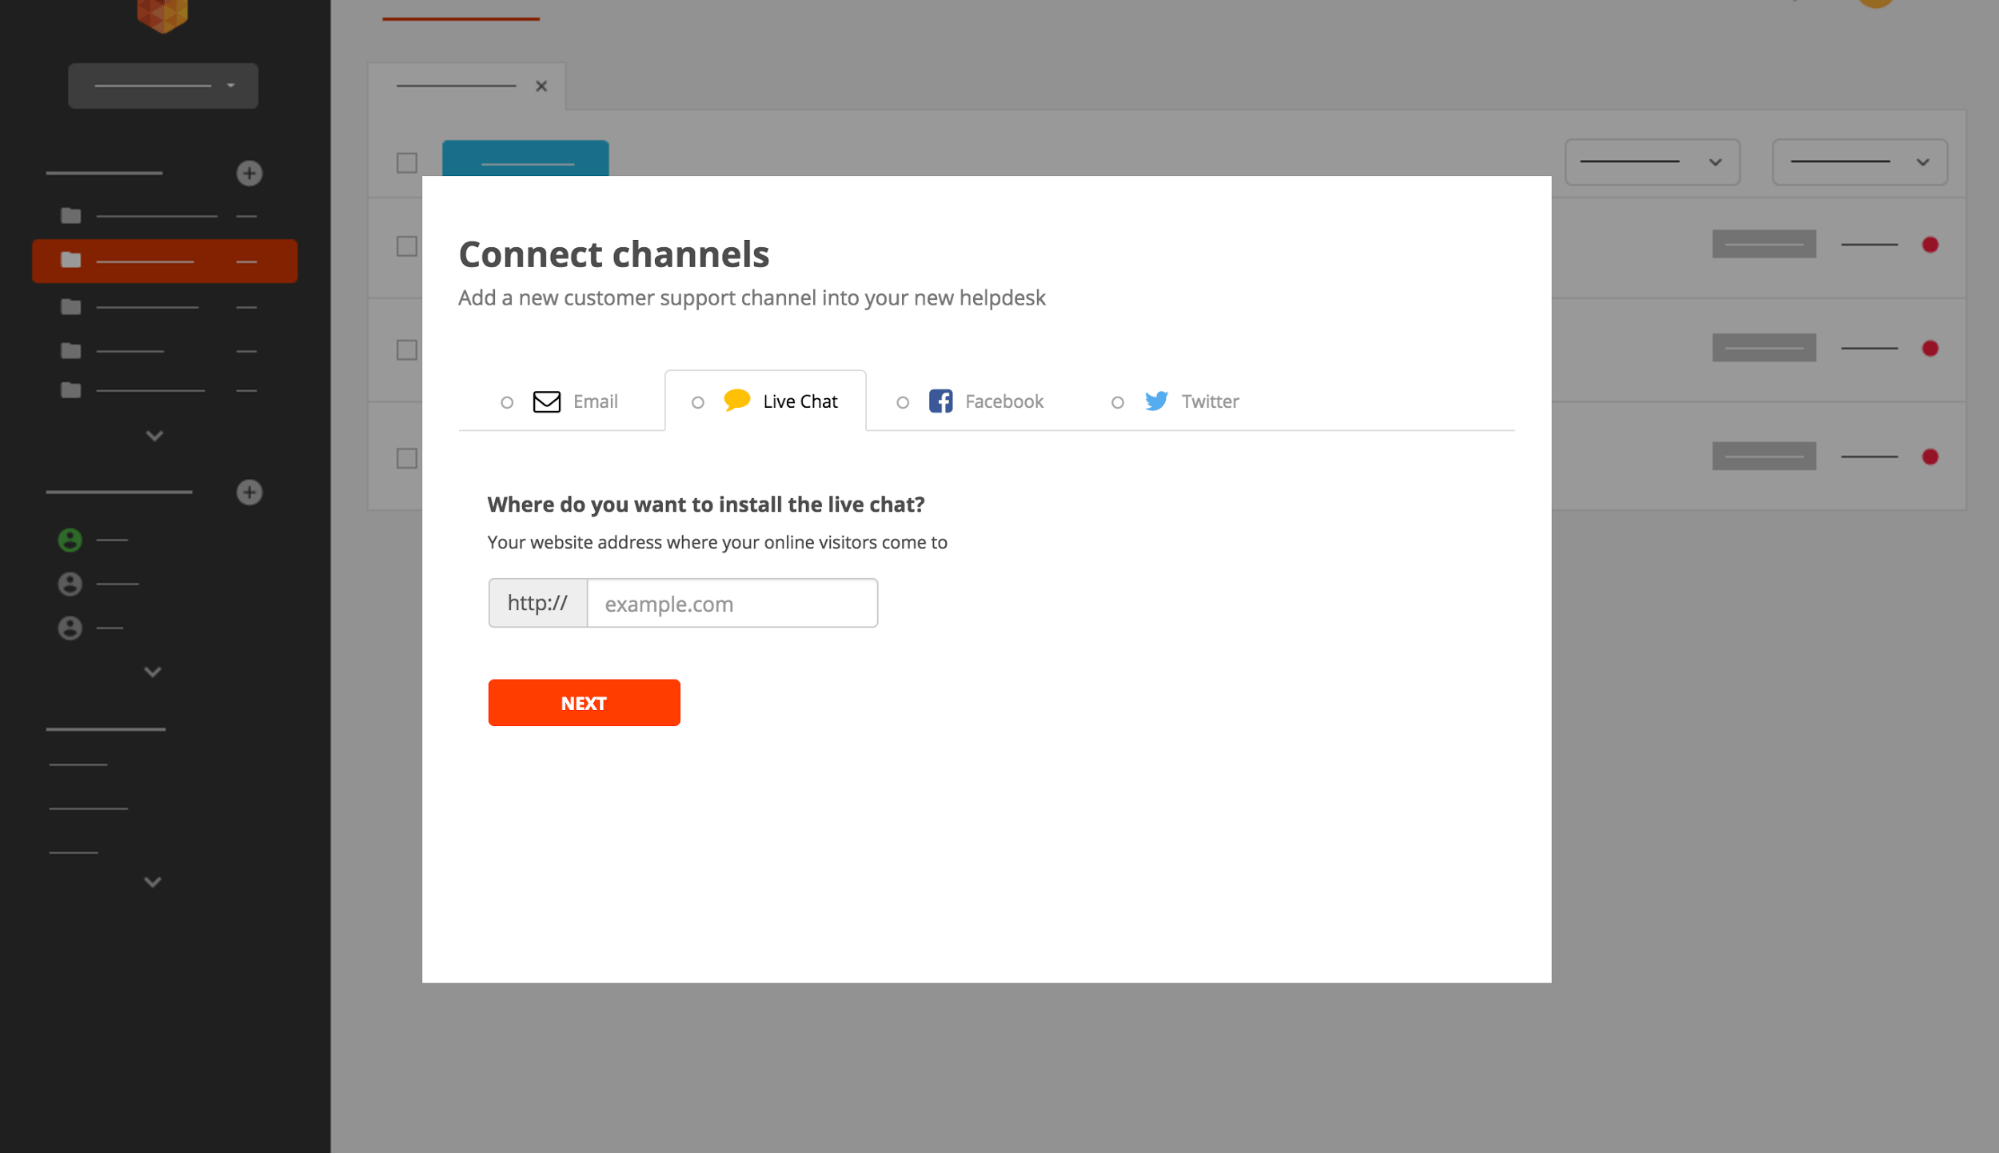The width and height of the screenshot is (1999, 1154).
Task: Check the first row checkbox in background list
Action: 407,246
